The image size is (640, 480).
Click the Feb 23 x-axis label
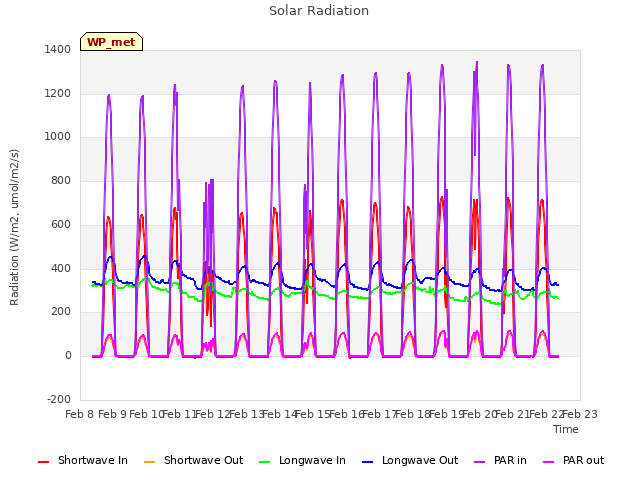click(x=580, y=414)
